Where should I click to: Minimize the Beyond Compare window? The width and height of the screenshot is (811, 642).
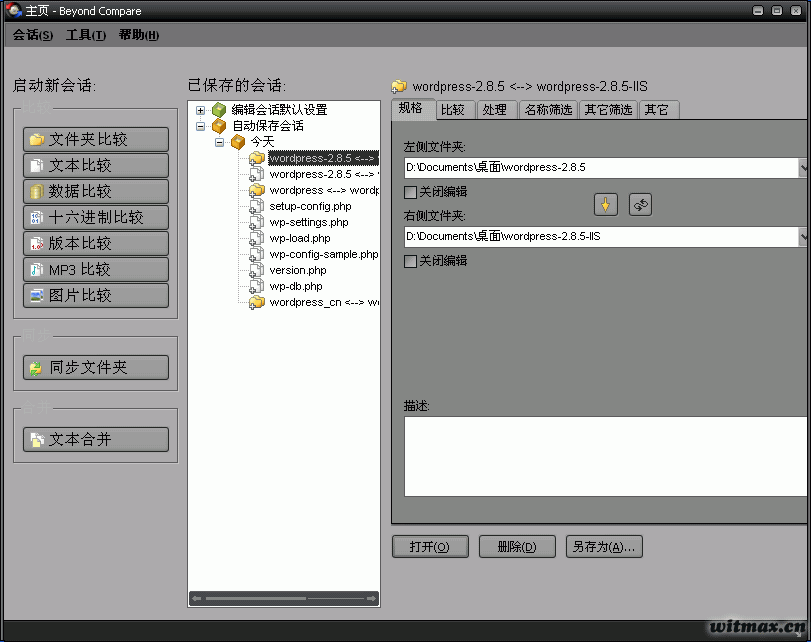[x=758, y=10]
